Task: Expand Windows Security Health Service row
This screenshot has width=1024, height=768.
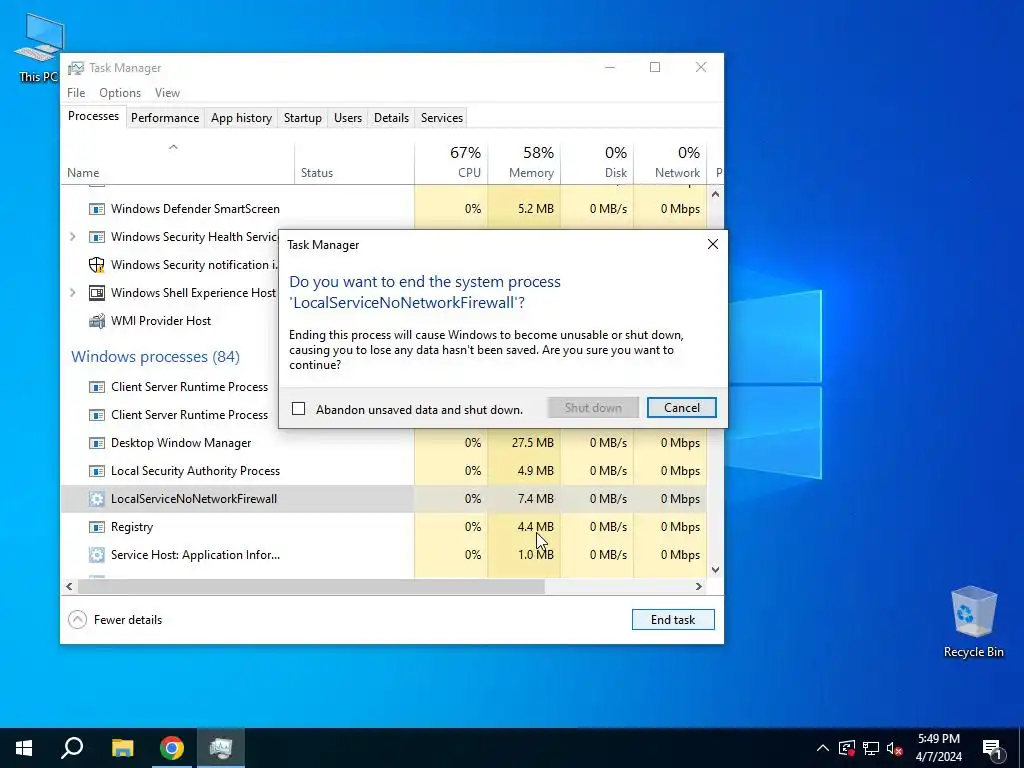Action: (73, 237)
